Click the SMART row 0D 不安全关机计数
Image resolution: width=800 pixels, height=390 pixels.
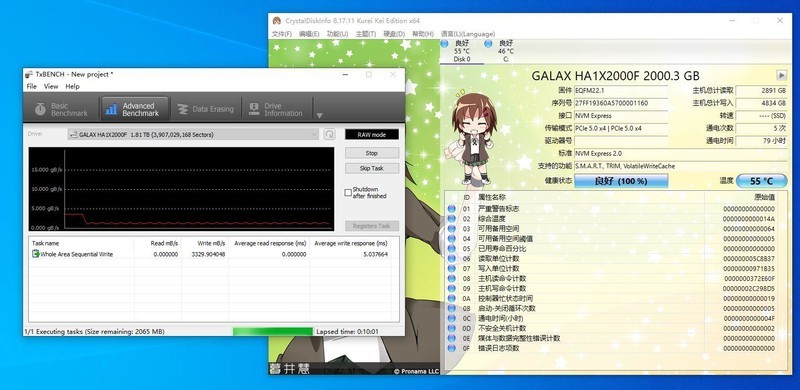(612, 328)
